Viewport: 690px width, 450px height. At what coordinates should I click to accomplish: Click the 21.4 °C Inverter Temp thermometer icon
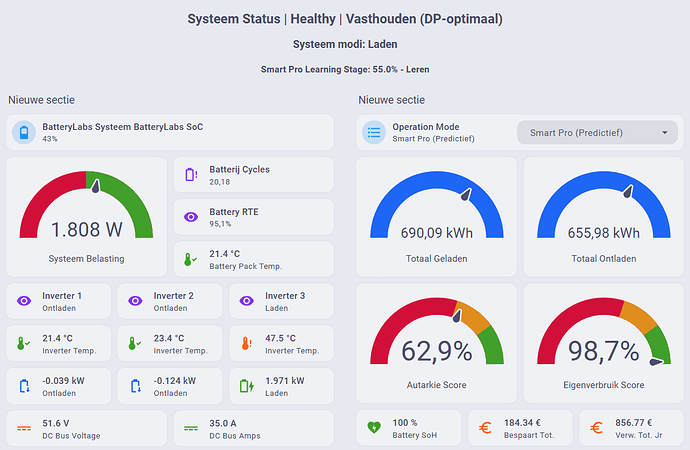click(23, 344)
